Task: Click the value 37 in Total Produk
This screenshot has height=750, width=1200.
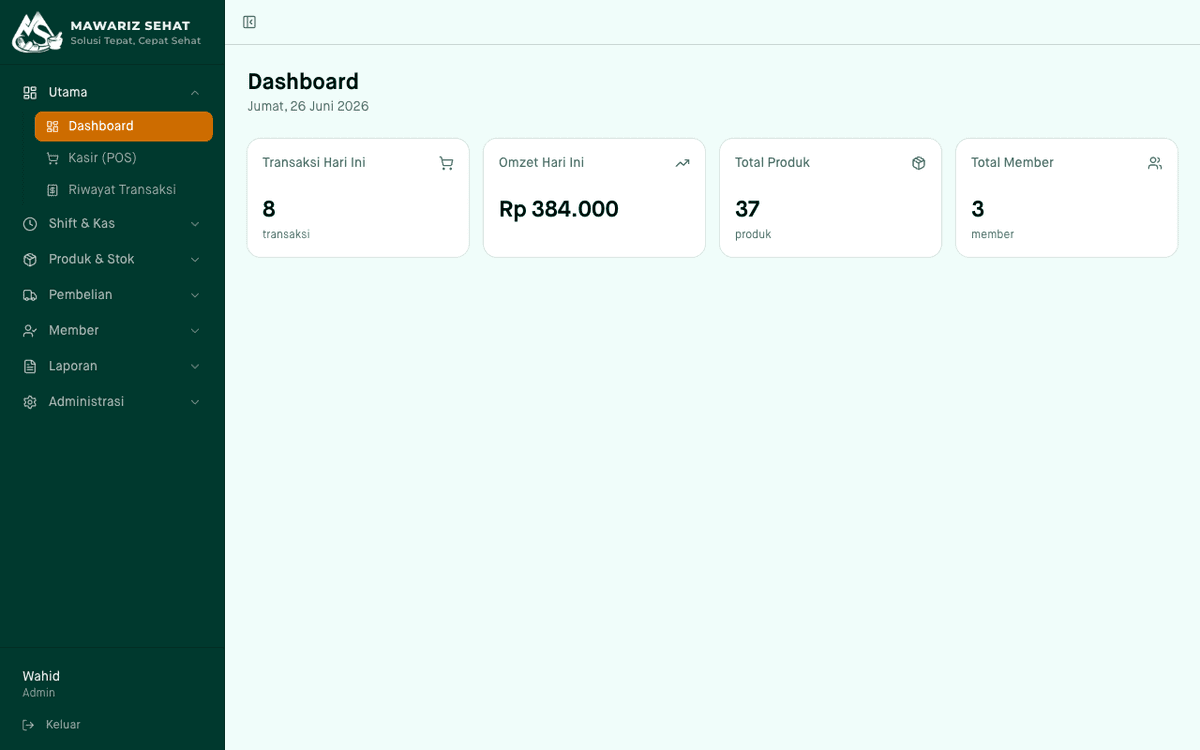Action: [747, 209]
